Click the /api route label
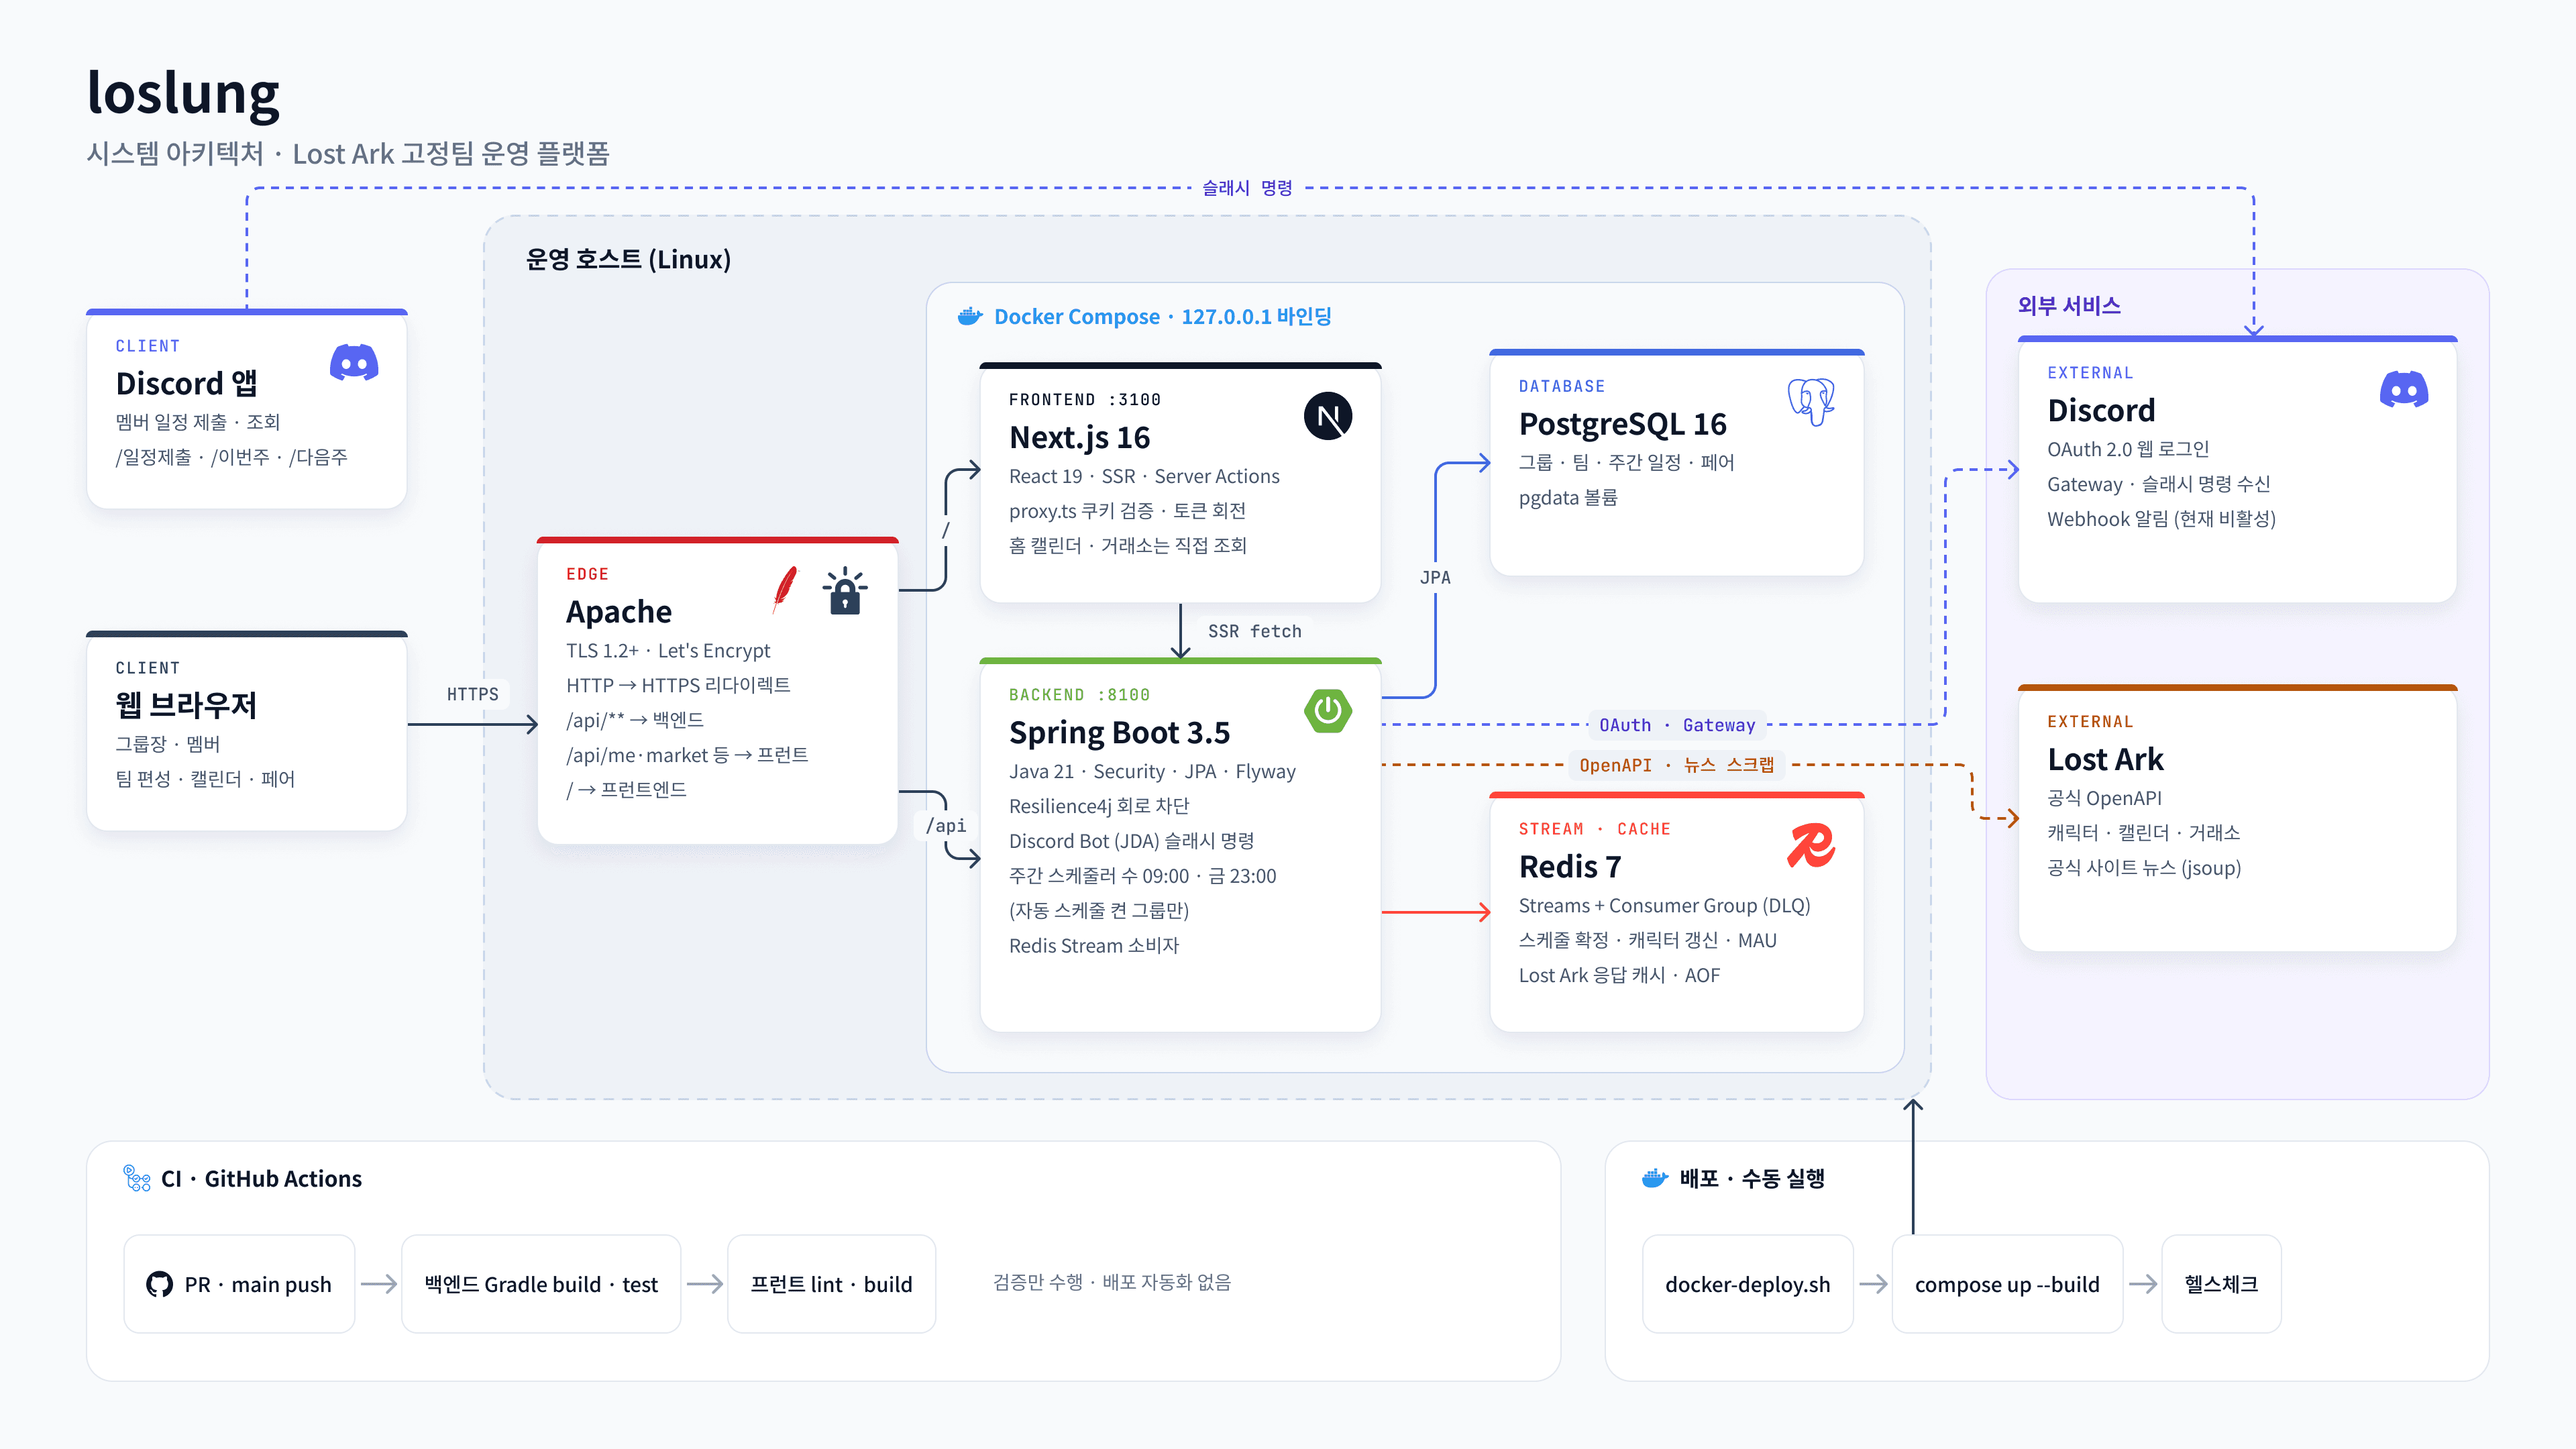 click(946, 825)
